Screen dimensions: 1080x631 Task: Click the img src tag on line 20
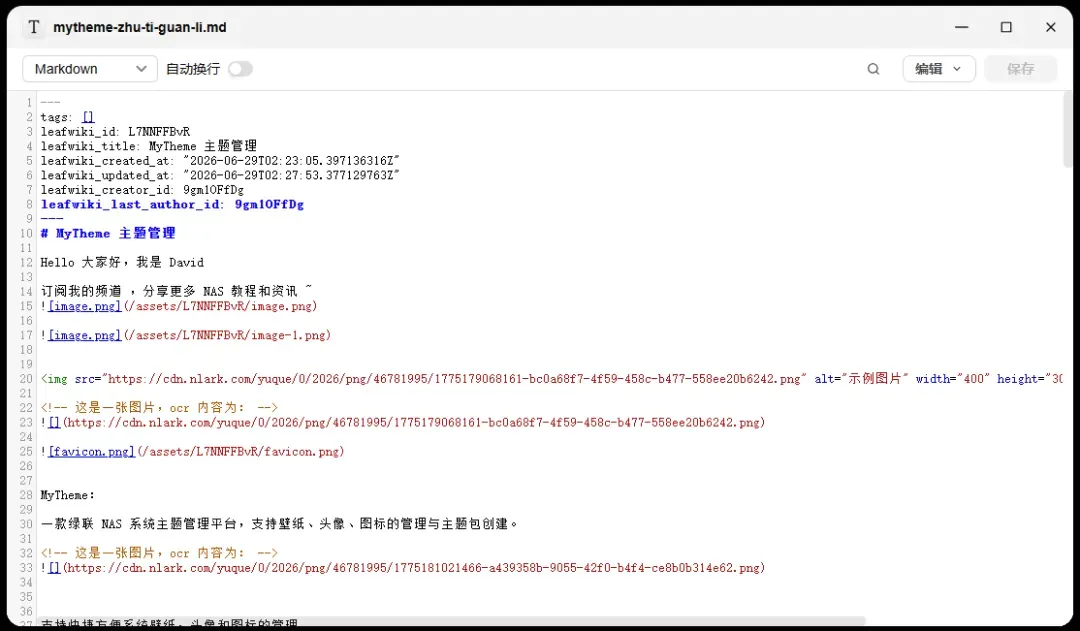551,378
